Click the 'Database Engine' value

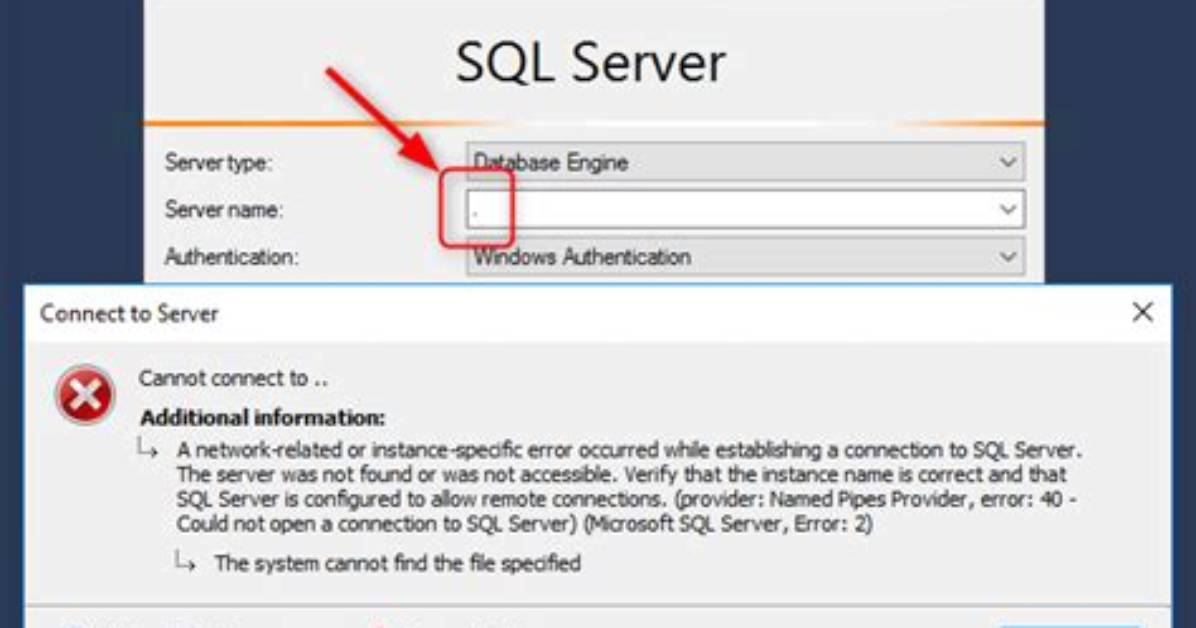click(x=551, y=163)
